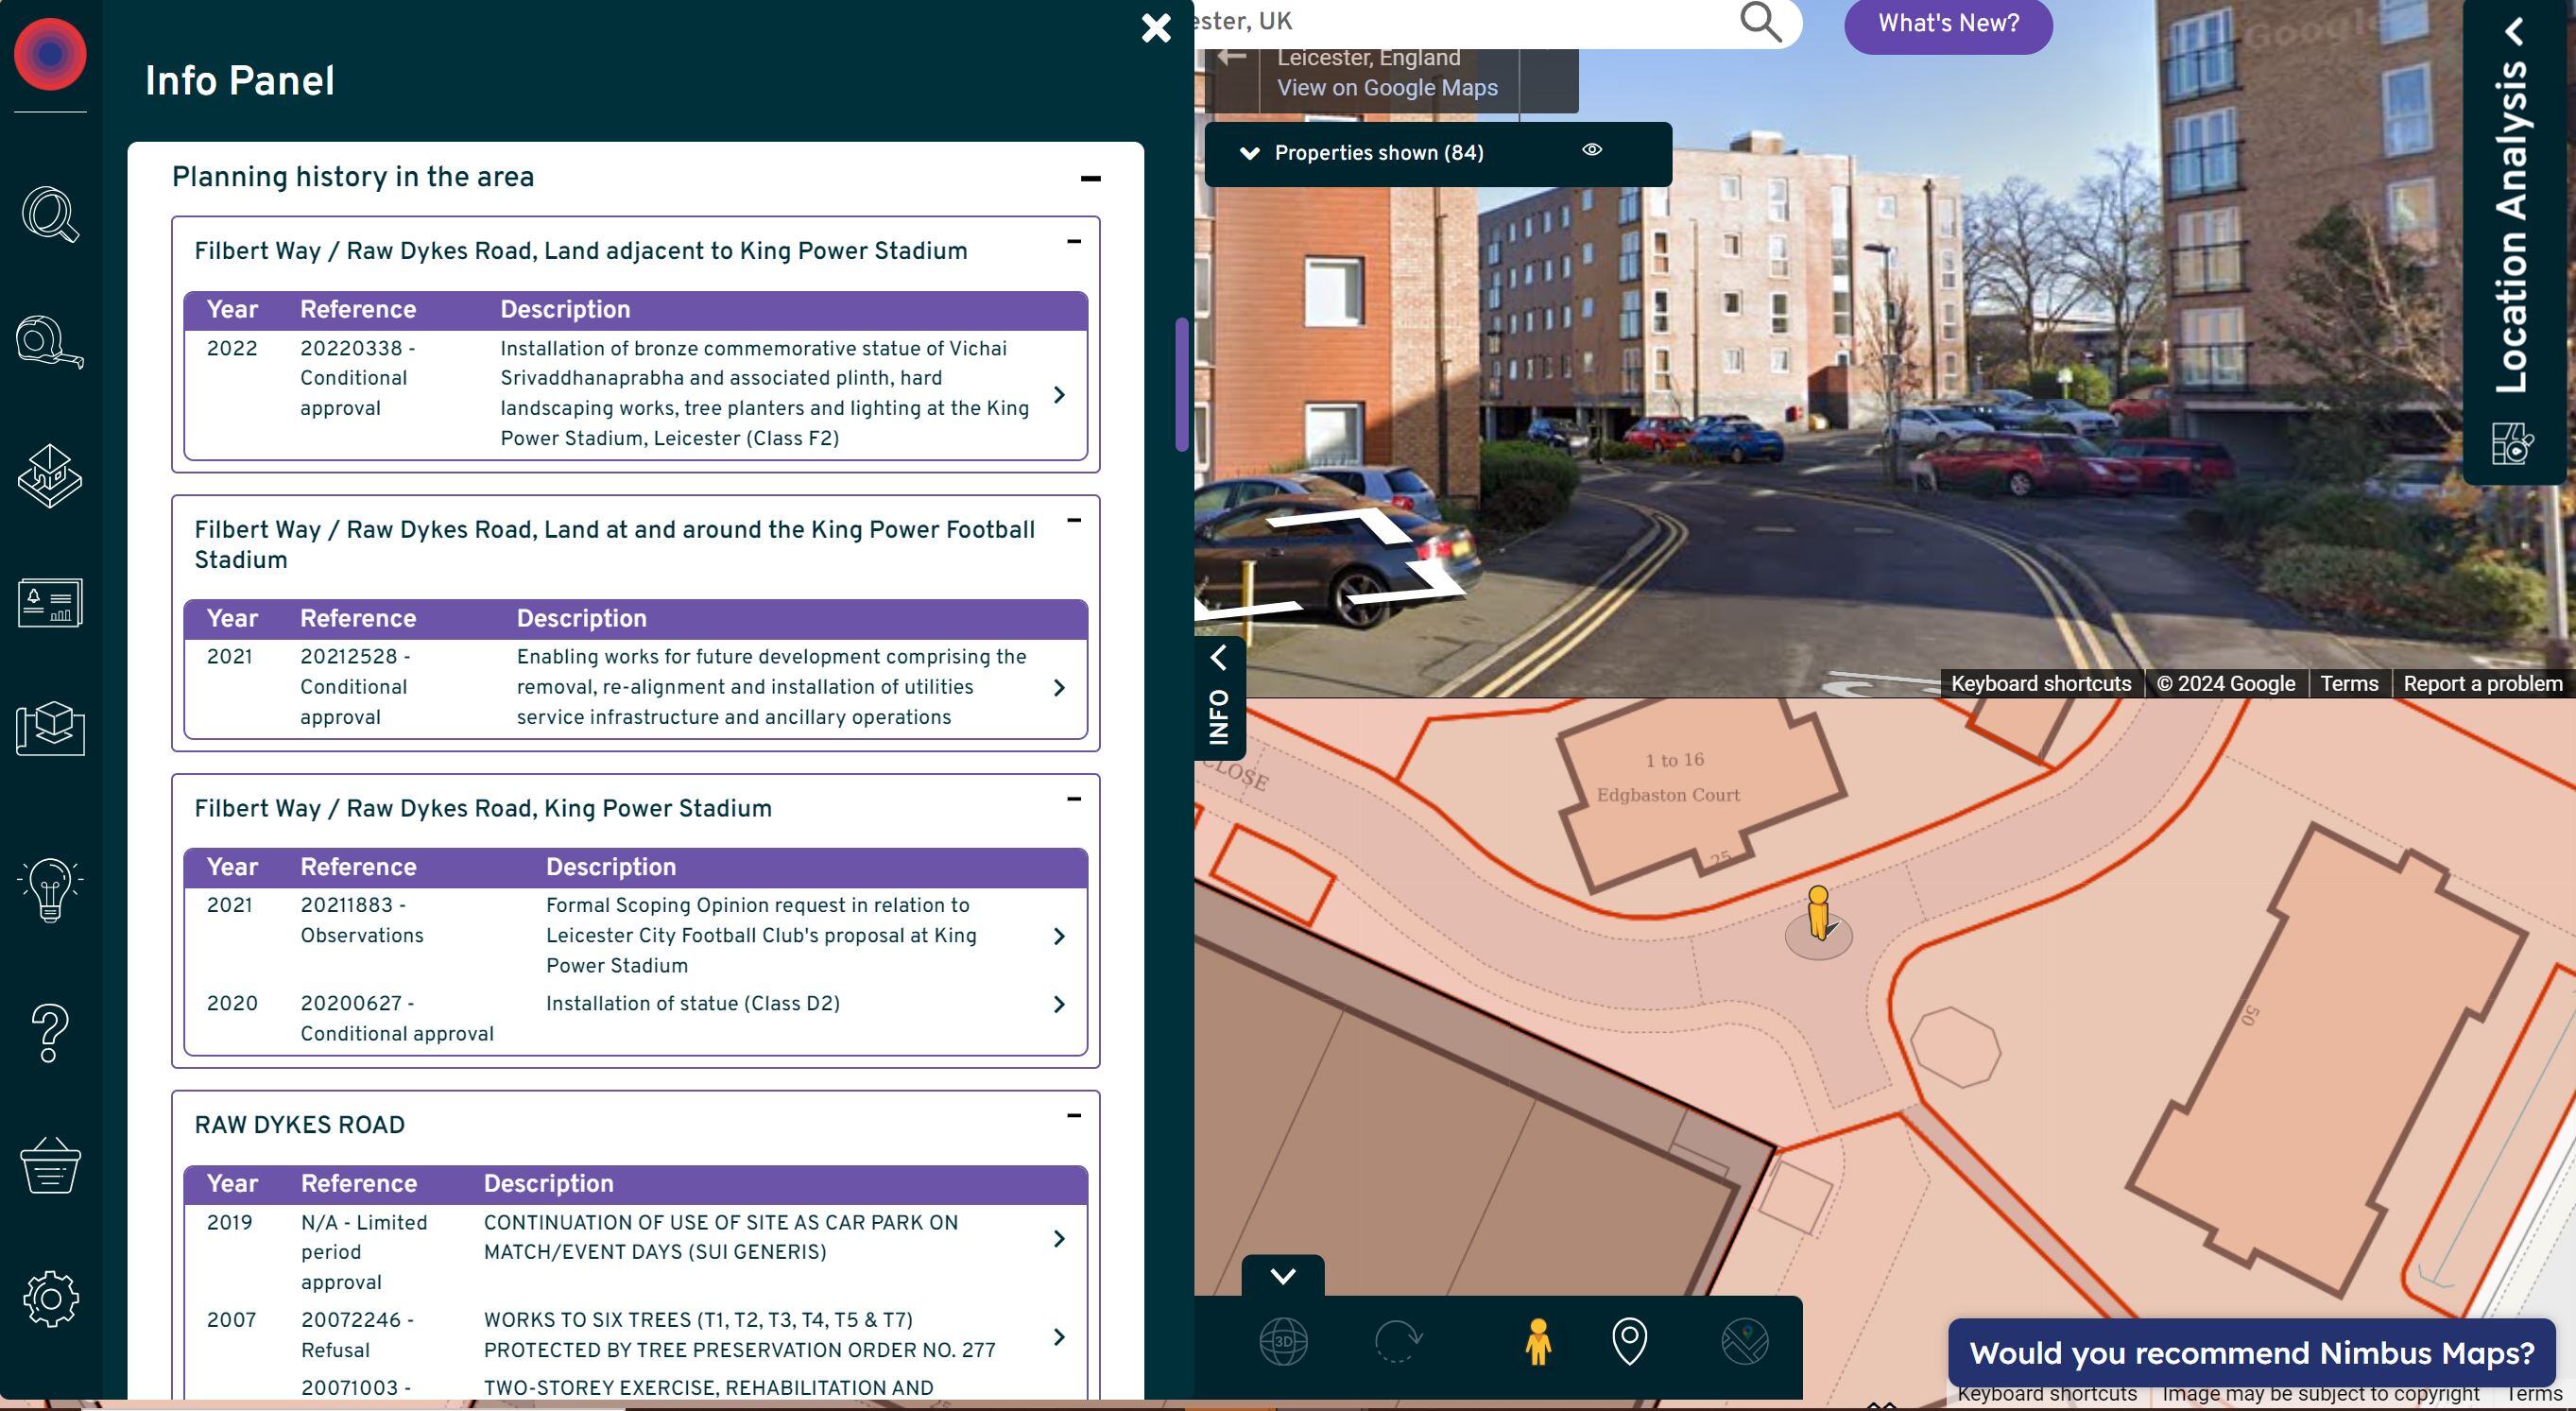Viewport: 2576px width, 1411px height.
Task: Click the disabled map pin toolbar icon
Action: coord(1745,1341)
